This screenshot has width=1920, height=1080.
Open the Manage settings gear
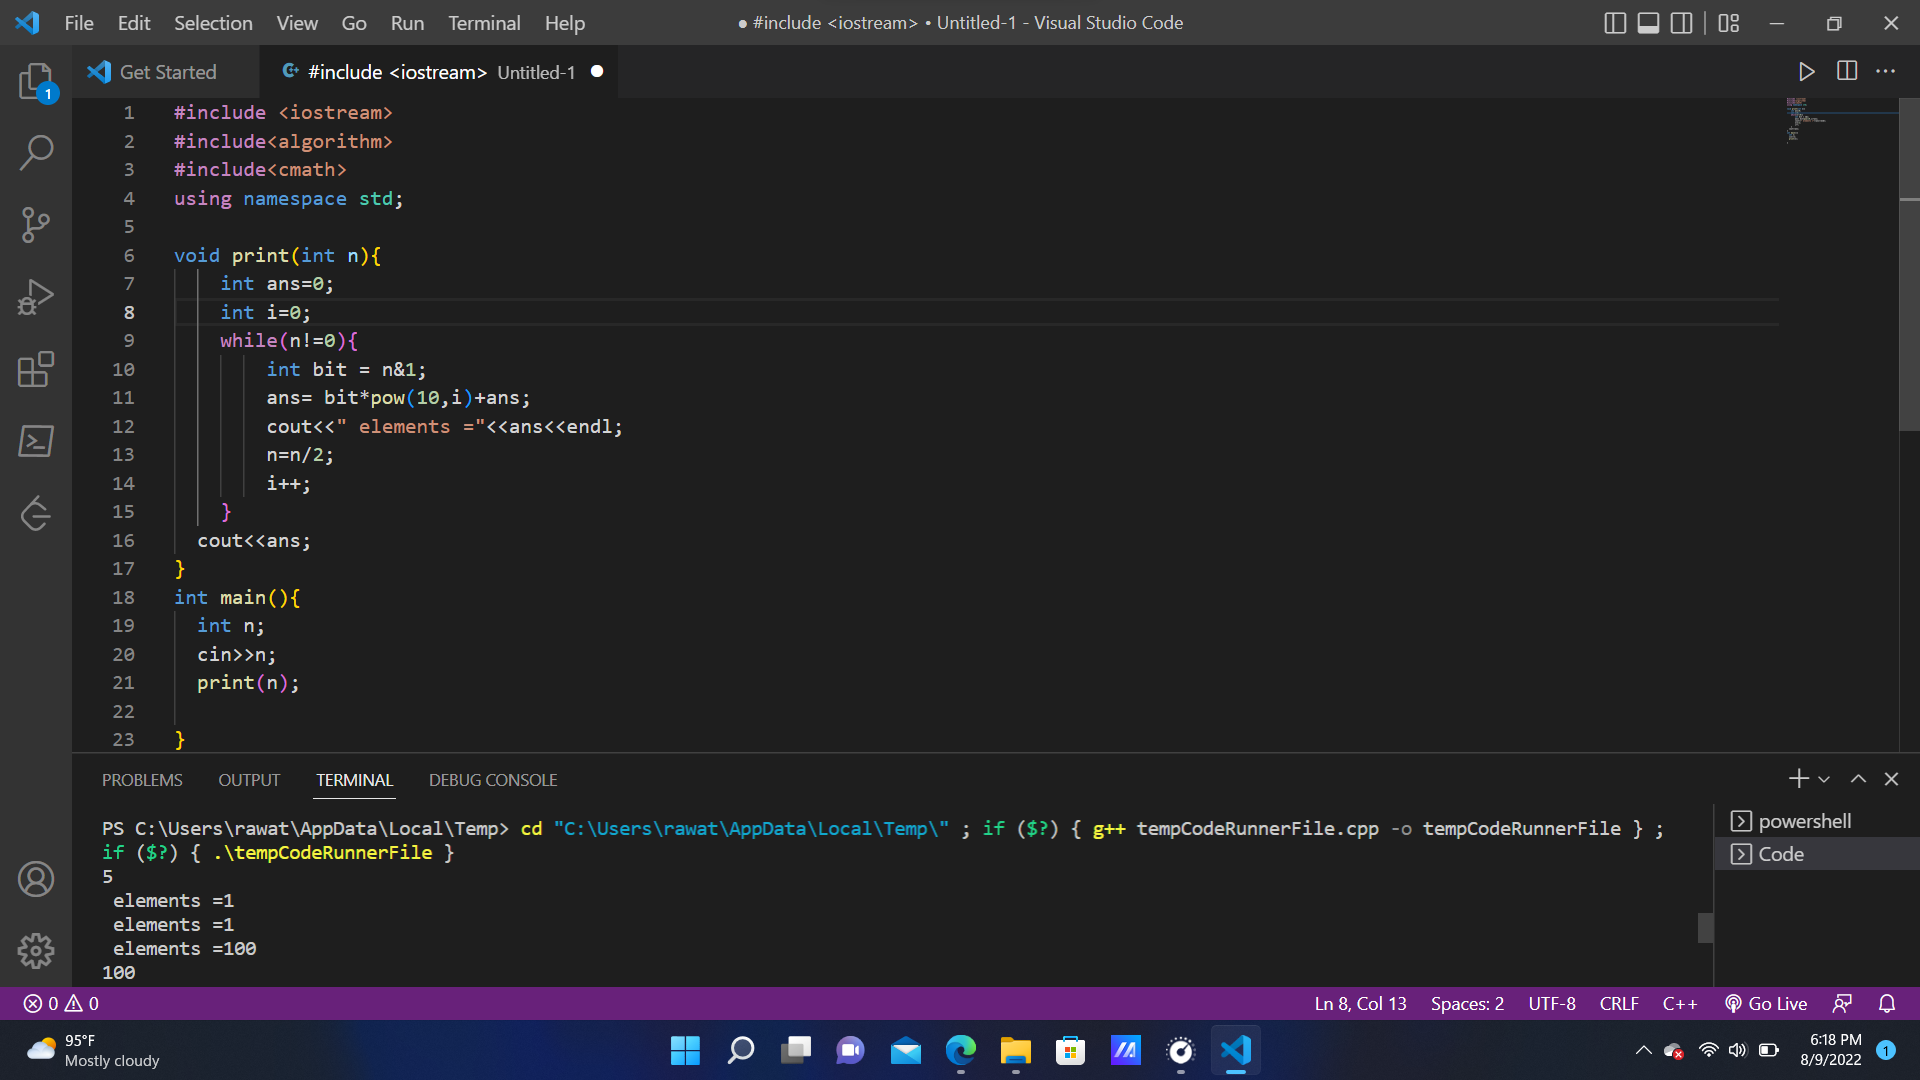36,951
